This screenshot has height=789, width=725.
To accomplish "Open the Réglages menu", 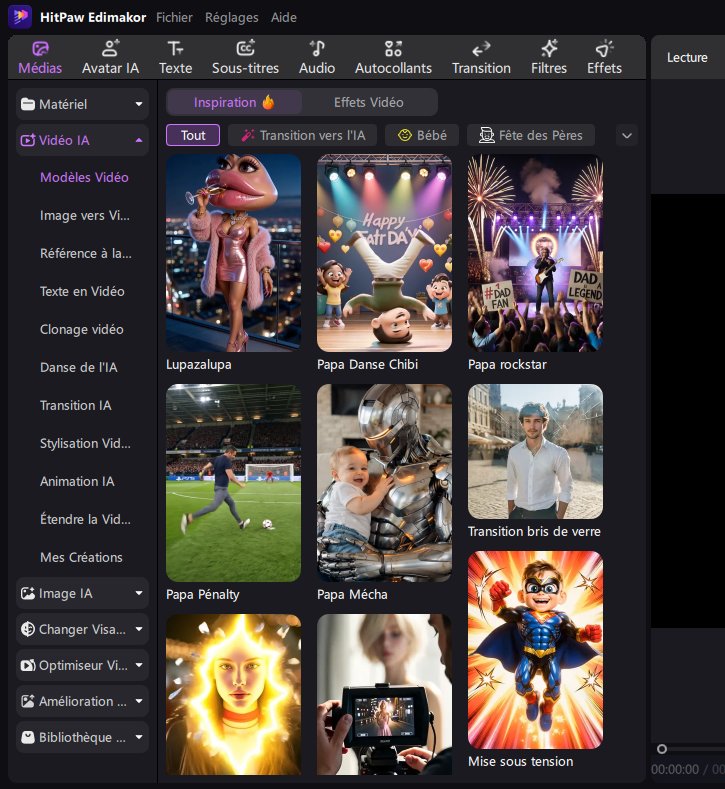I will (231, 17).
